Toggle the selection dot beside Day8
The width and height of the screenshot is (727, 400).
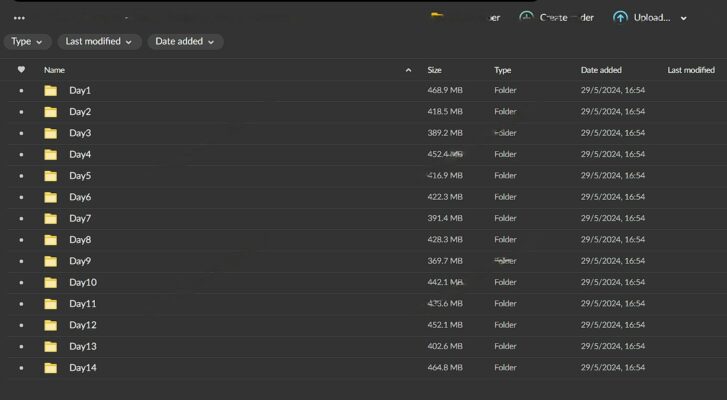21,240
